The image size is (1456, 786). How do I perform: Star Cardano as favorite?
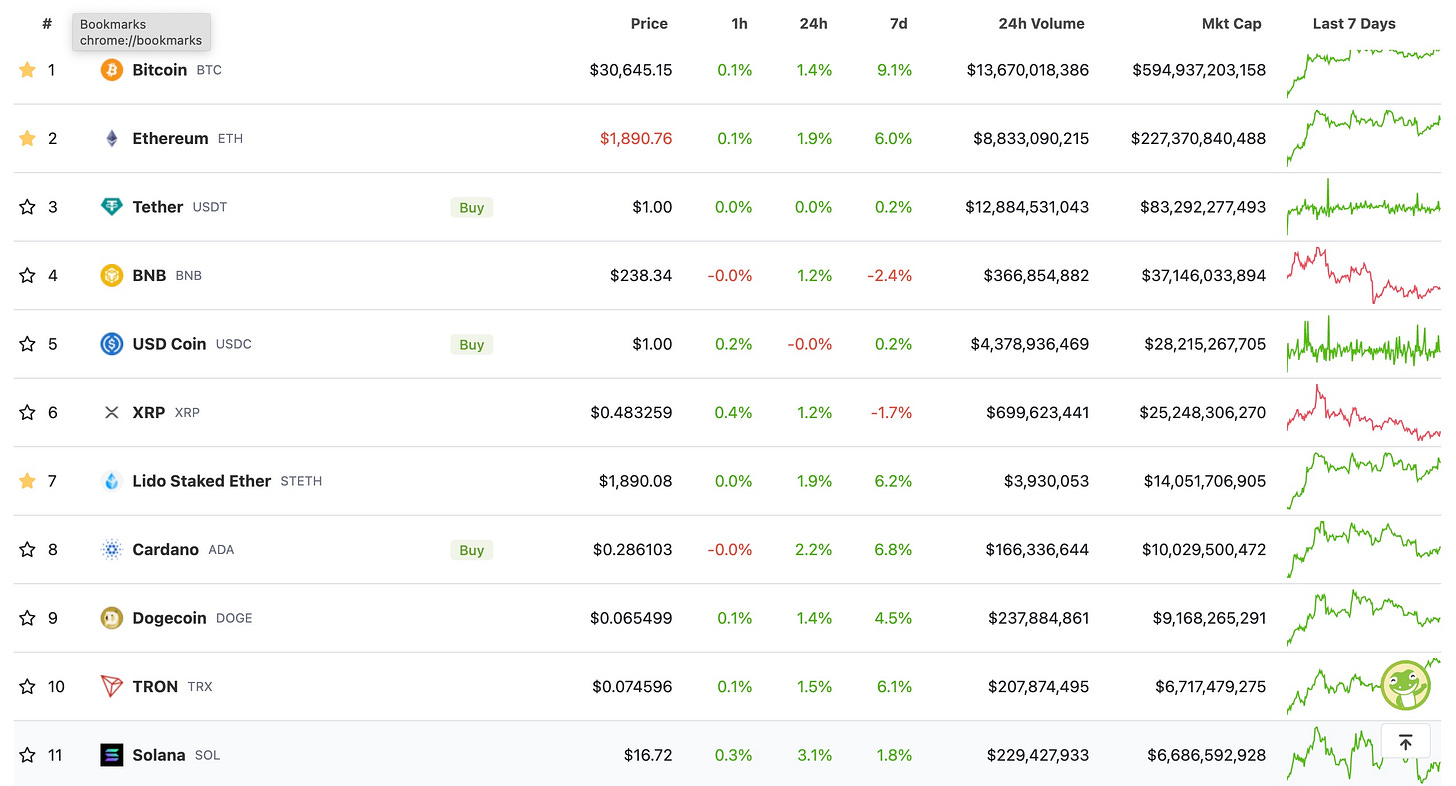[x=27, y=549]
